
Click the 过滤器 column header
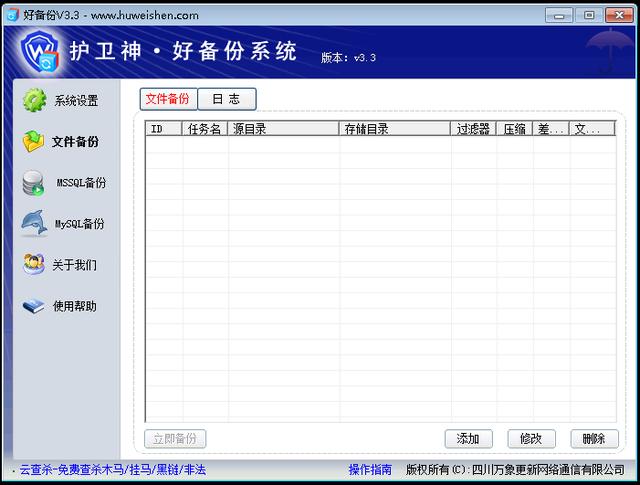pos(473,129)
